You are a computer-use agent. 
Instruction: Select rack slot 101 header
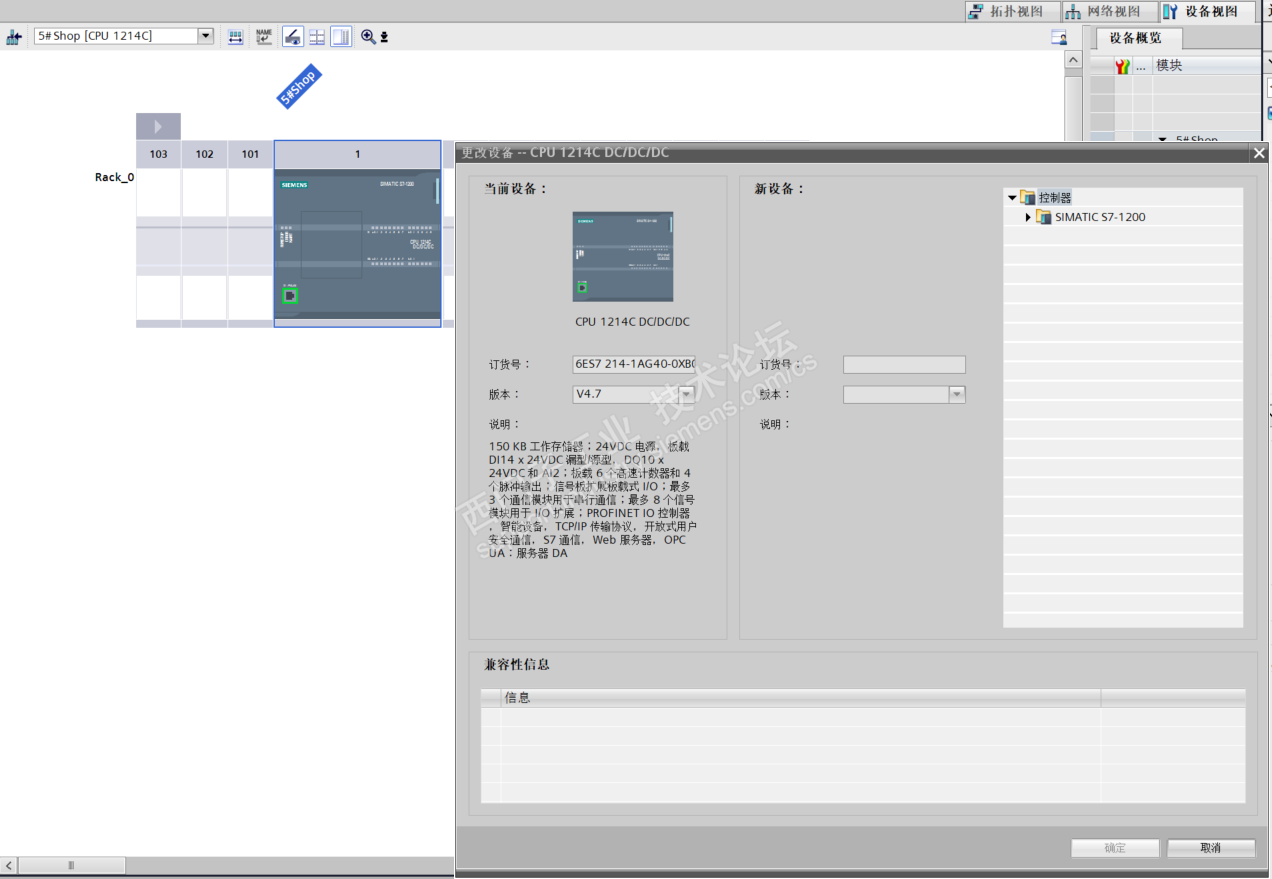coord(250,154)
